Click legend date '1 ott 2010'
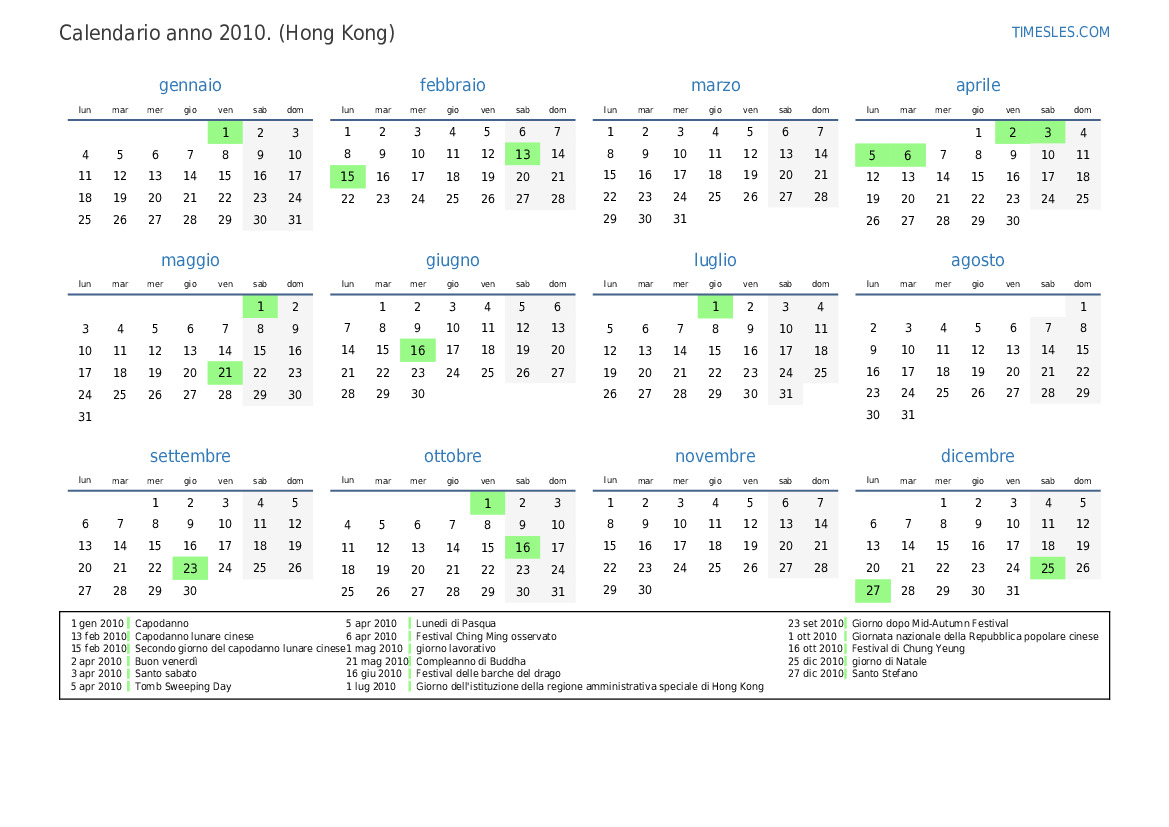The width and height of the screenshot is (1169, 827). coord(813,636)
